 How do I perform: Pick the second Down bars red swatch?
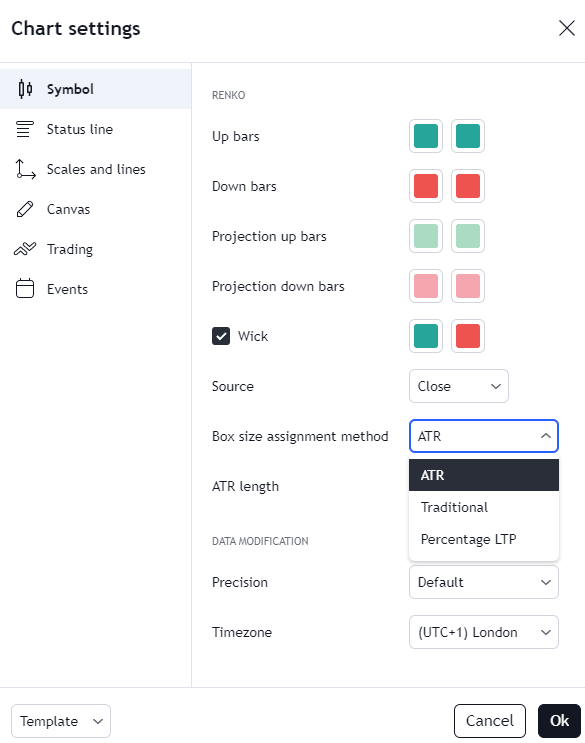[468, 186]
